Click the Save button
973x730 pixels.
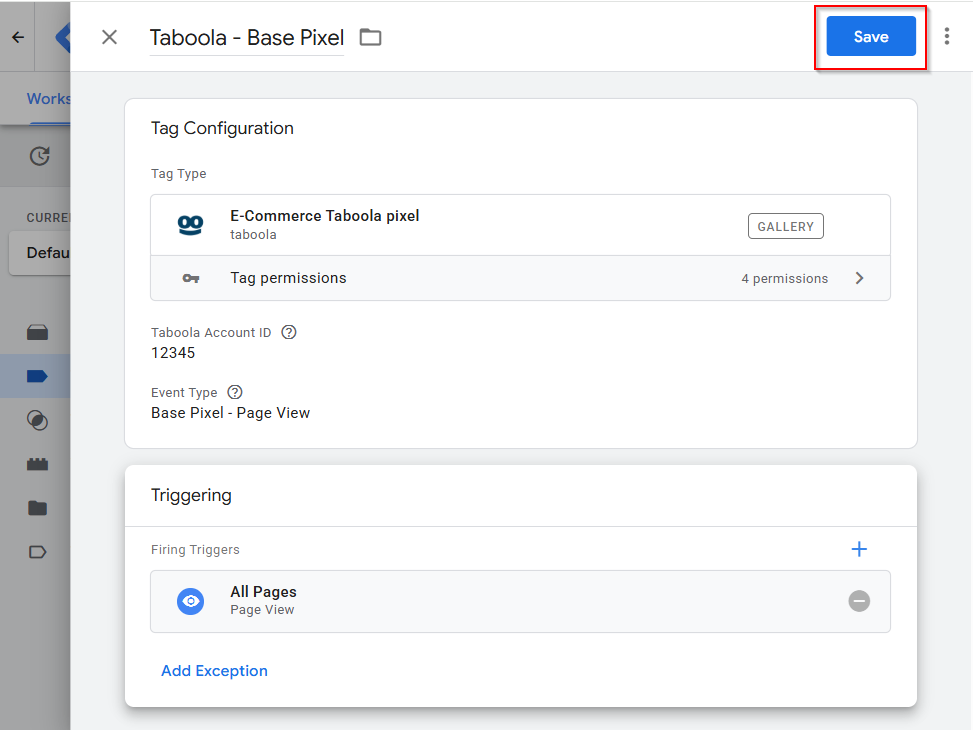[871, 37]
